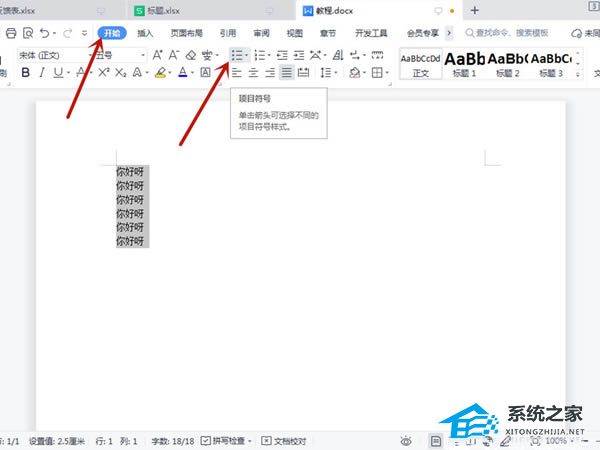The image size is (600, 450).
Task: Decrease font size with A- icon
Action: 174,55
